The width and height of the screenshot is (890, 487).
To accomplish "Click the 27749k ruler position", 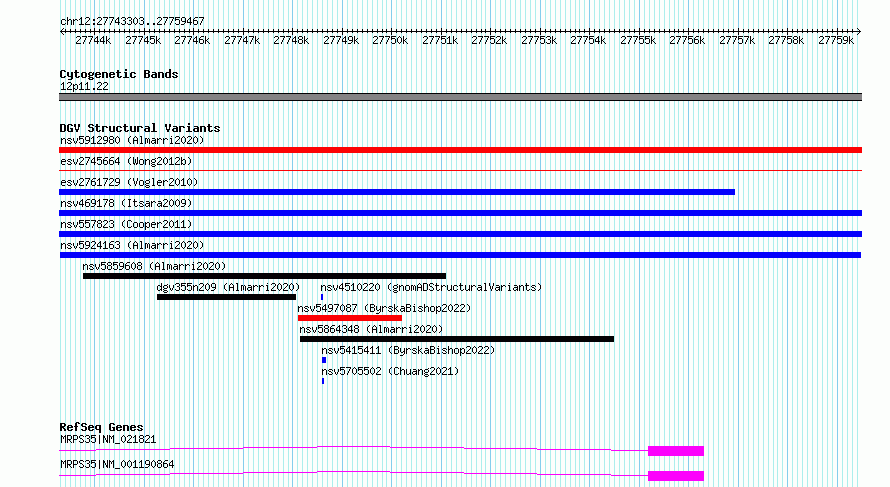I will click(x=341, y=40).
